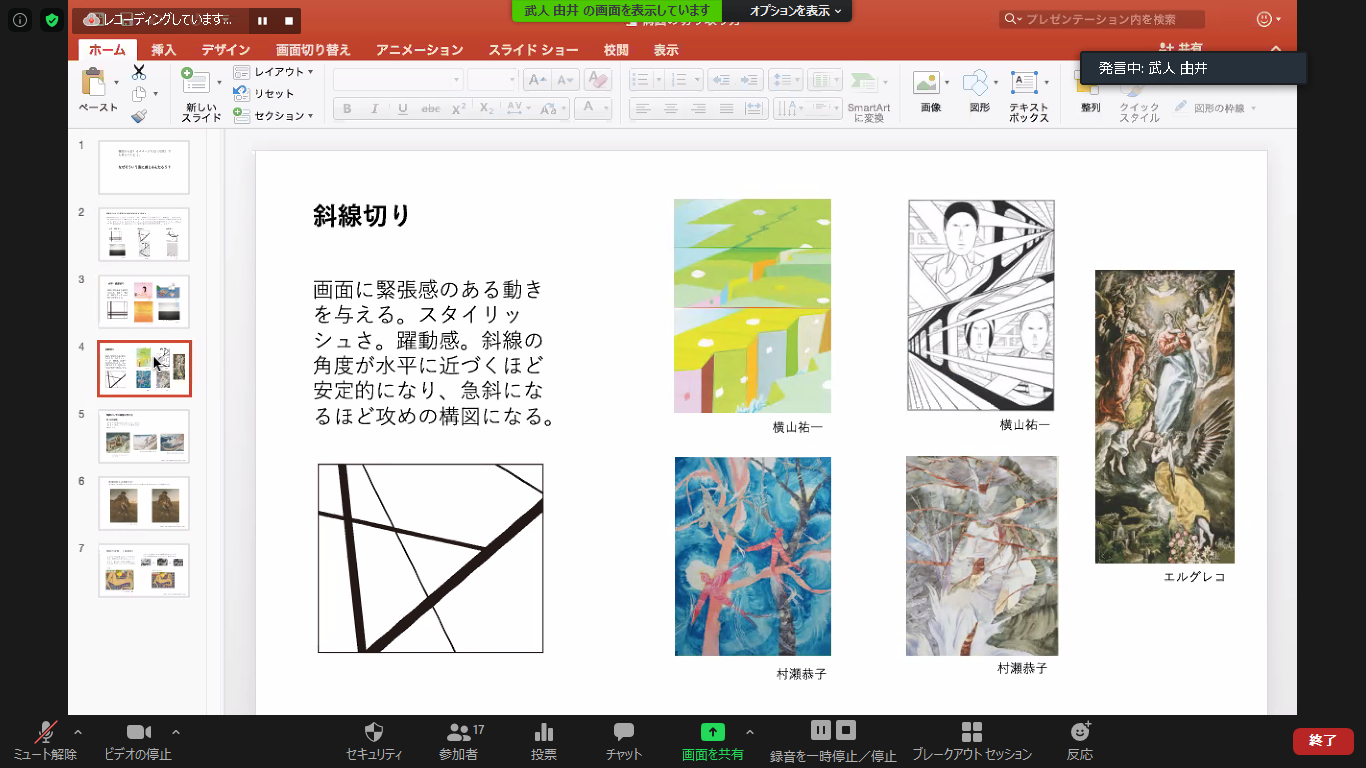Screen dimensions: 1366x768
Task: Toggle Underline formatting
Action: 403,109
